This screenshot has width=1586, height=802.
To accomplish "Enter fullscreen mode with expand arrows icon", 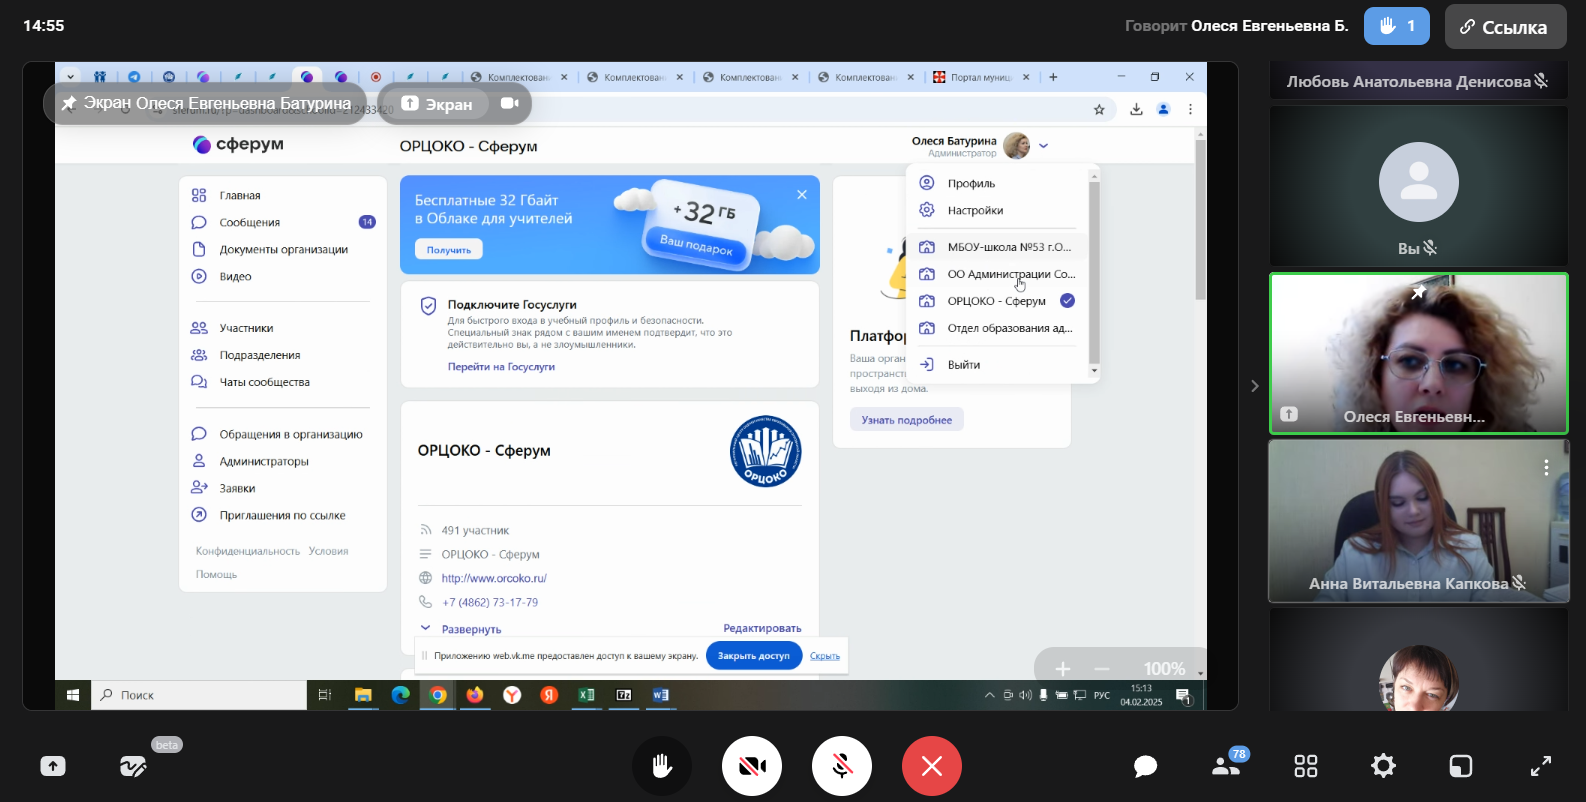I will coord(1540,766).
